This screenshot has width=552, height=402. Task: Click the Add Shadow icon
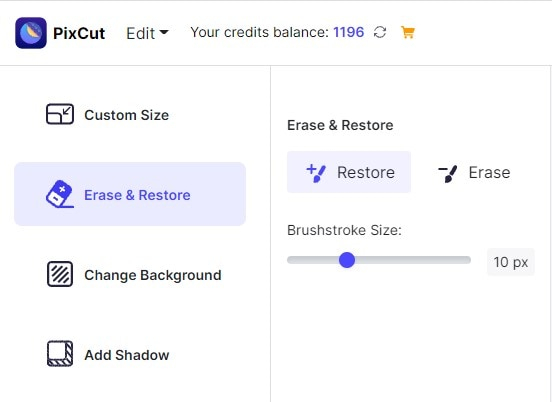pos(60,353)
